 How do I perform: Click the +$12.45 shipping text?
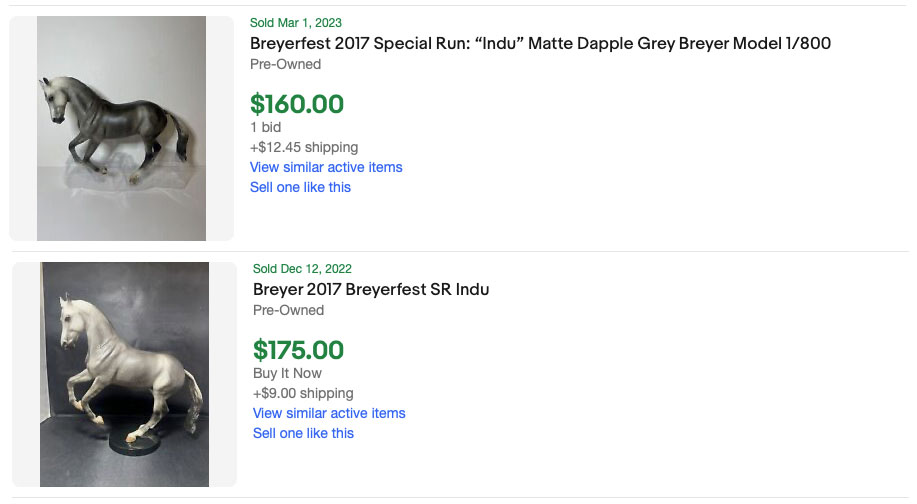[304, 147]
